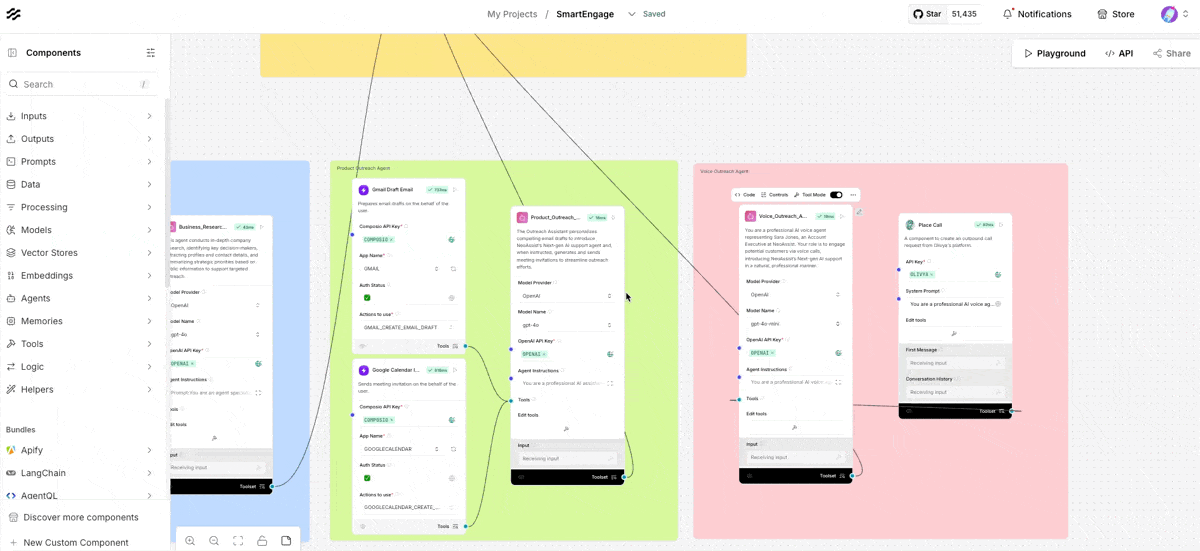Viewport: 1200px width, 551px height.
Task: Open Code for Voice Outreach Agent
Action: [x=746, y=195]
